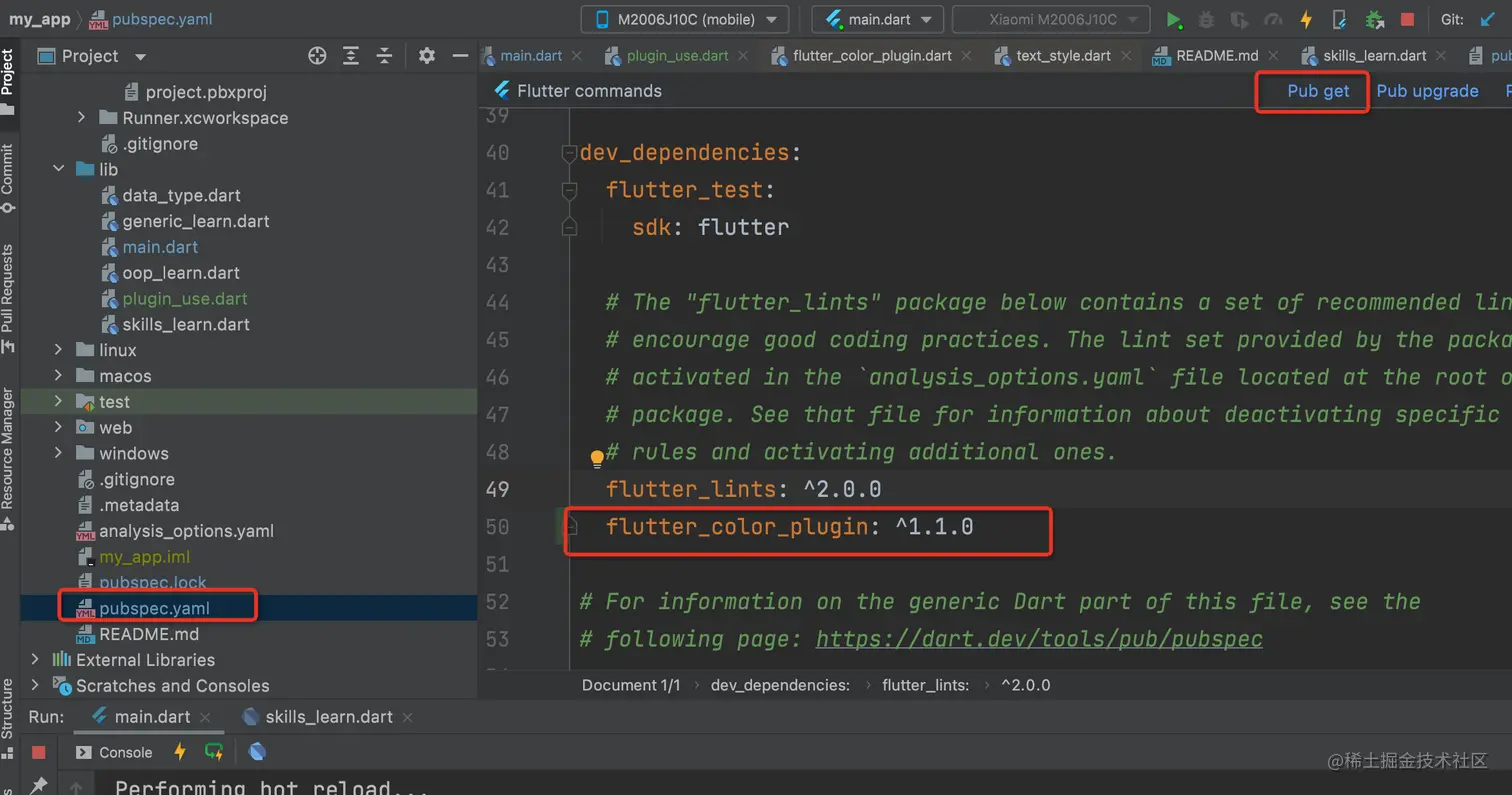Click my_app in the breadcrumb path
The height and width of the screenshot is (795, 1512).
tap(40, 19)
